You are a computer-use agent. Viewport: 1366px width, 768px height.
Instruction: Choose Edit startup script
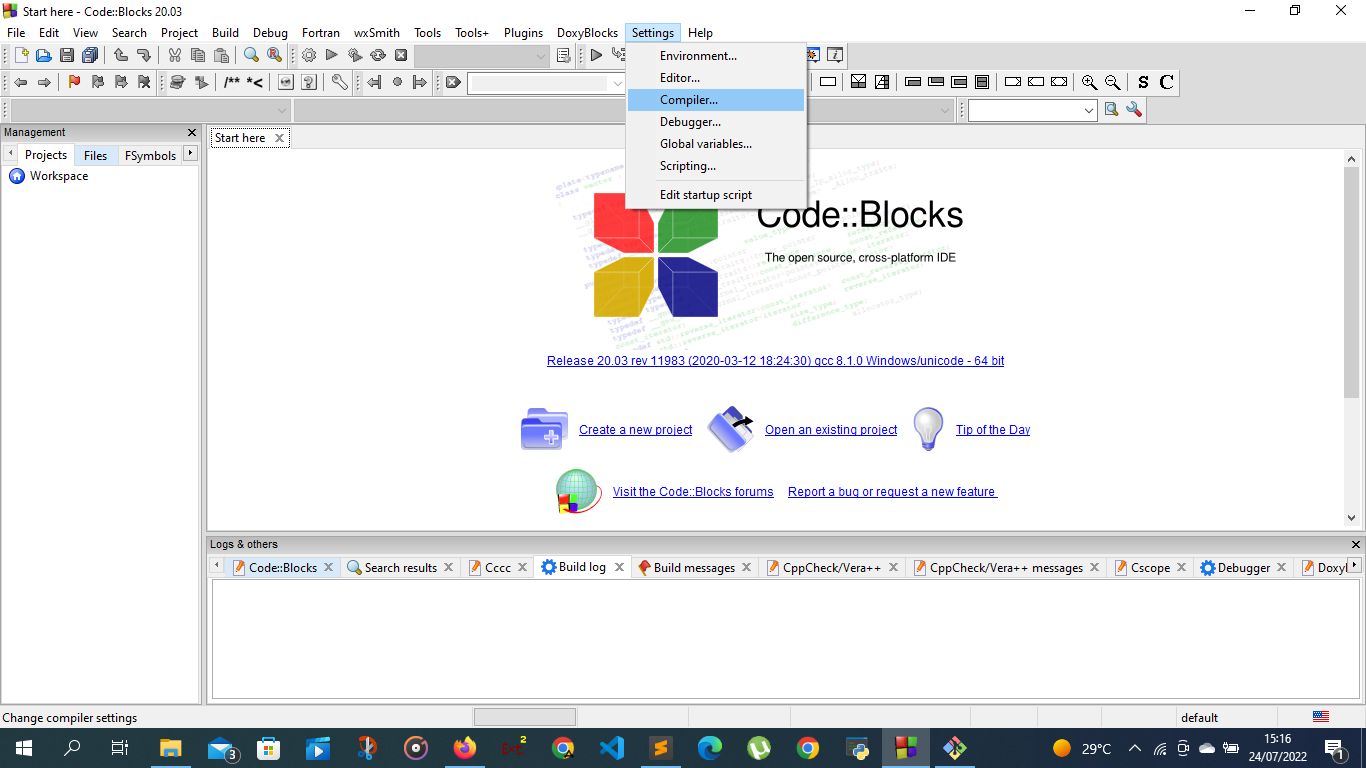tap(715, 195)
